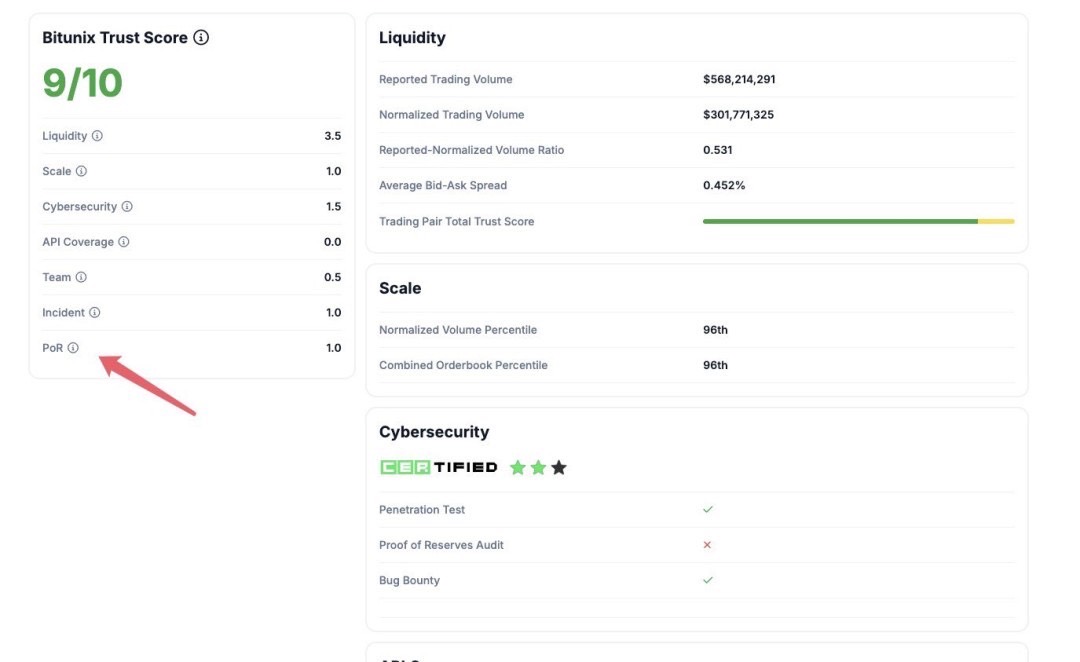Screen dimensions: 1080x662
Task: Click the red X for Proof of Reserves Audit
Action: [707, 545]
